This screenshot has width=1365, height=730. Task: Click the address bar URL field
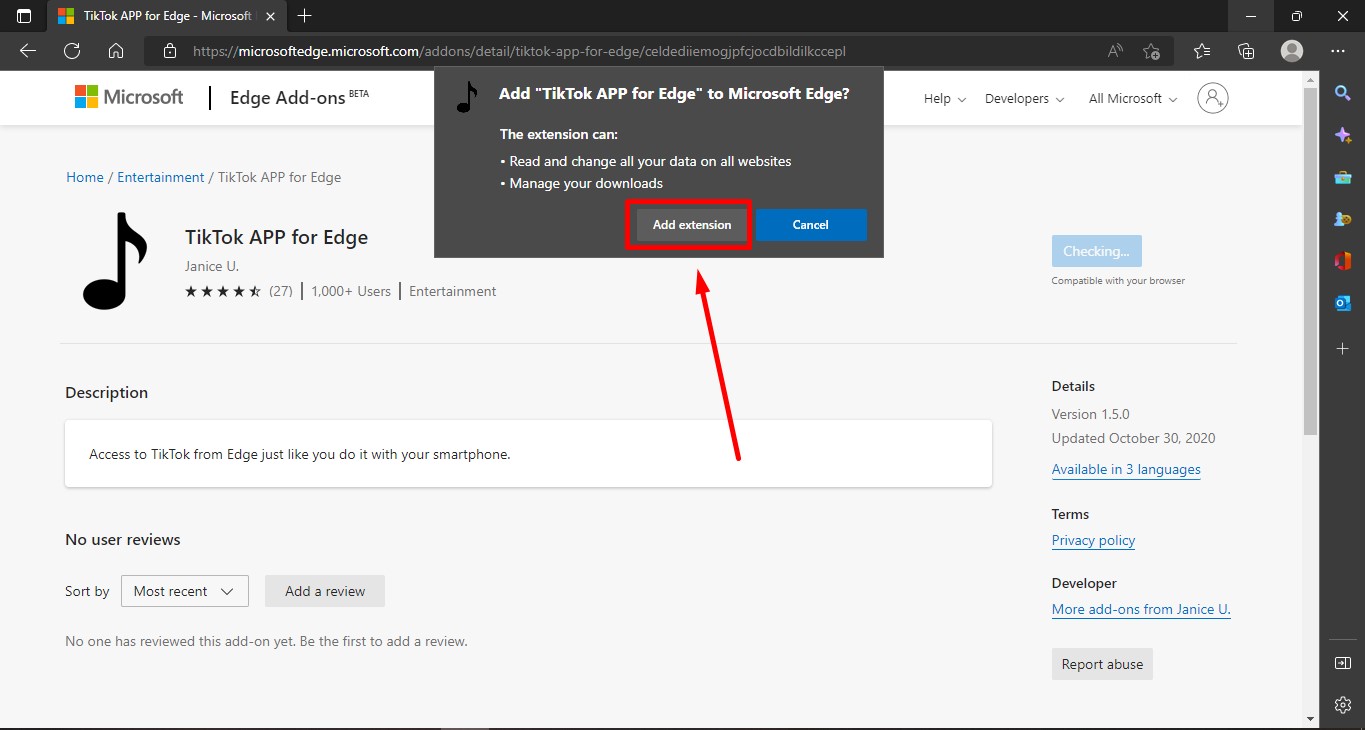tap(640, 51)
